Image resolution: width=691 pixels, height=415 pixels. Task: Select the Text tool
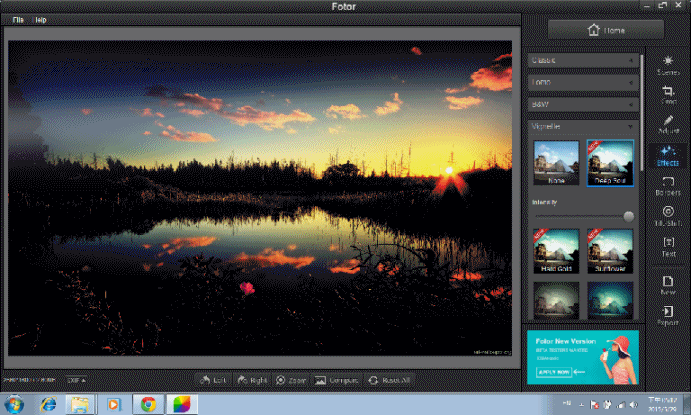click(669, 247)
